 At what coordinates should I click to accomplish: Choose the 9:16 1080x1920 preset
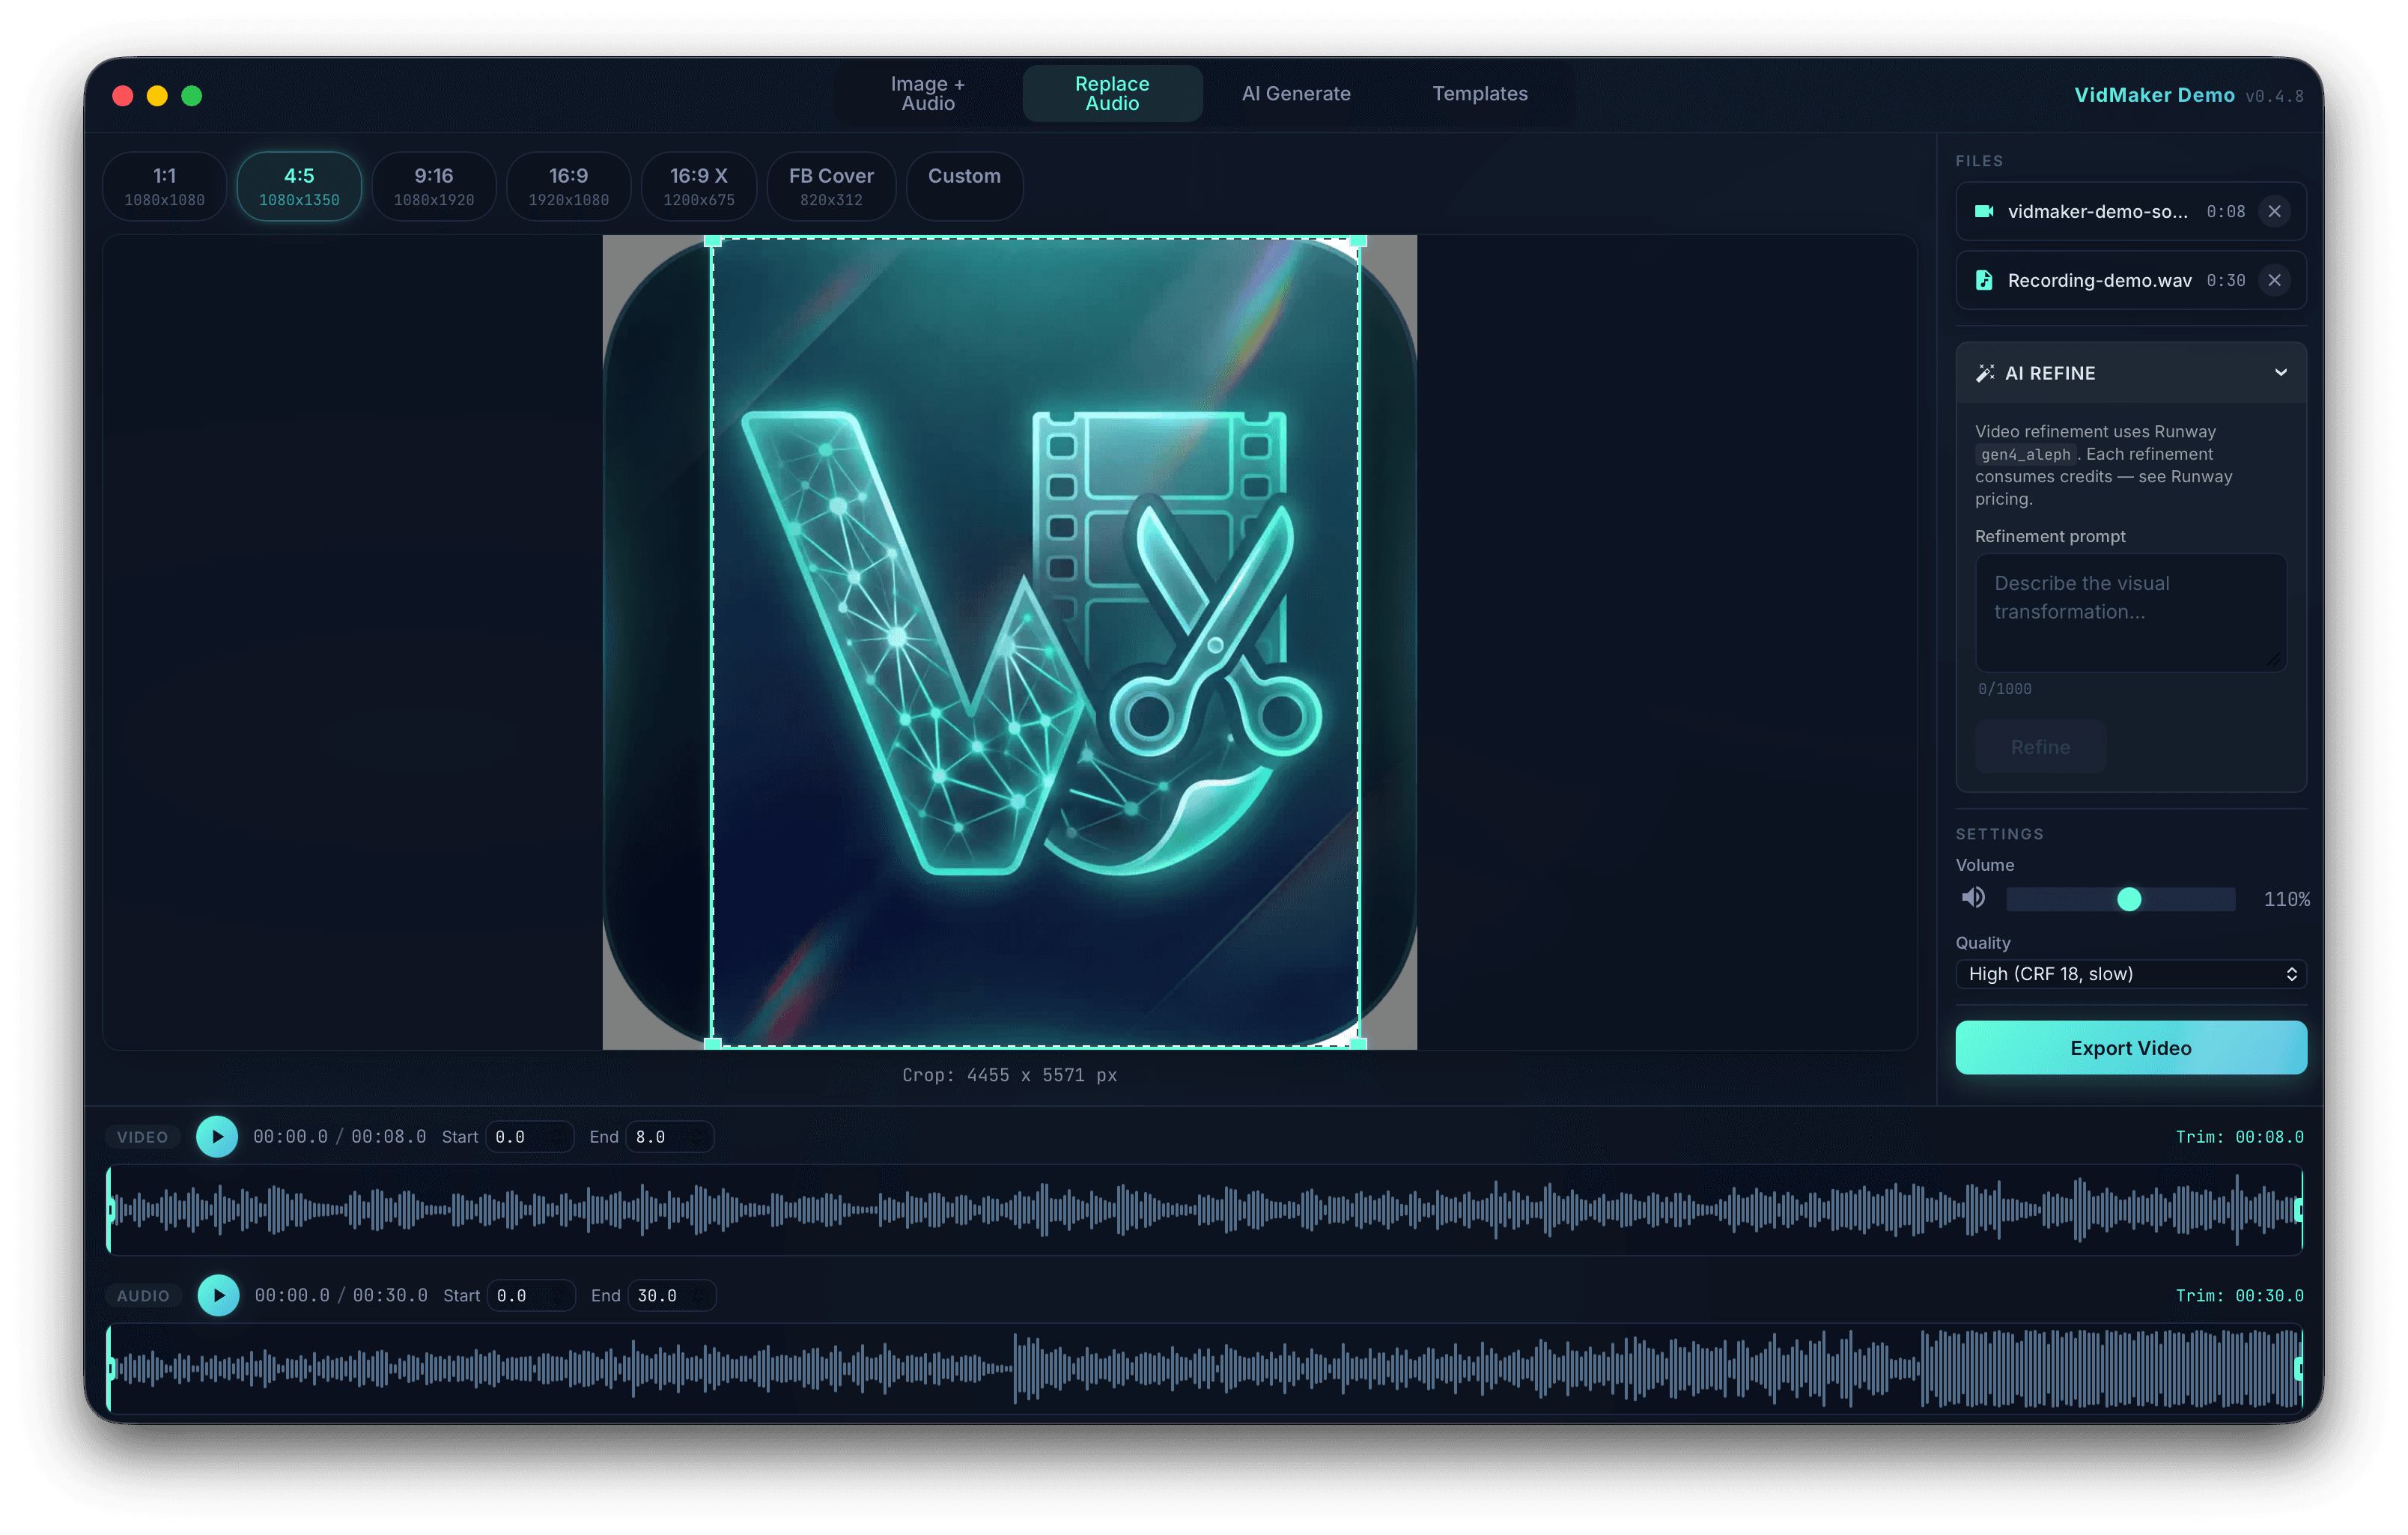pos(434,186)
